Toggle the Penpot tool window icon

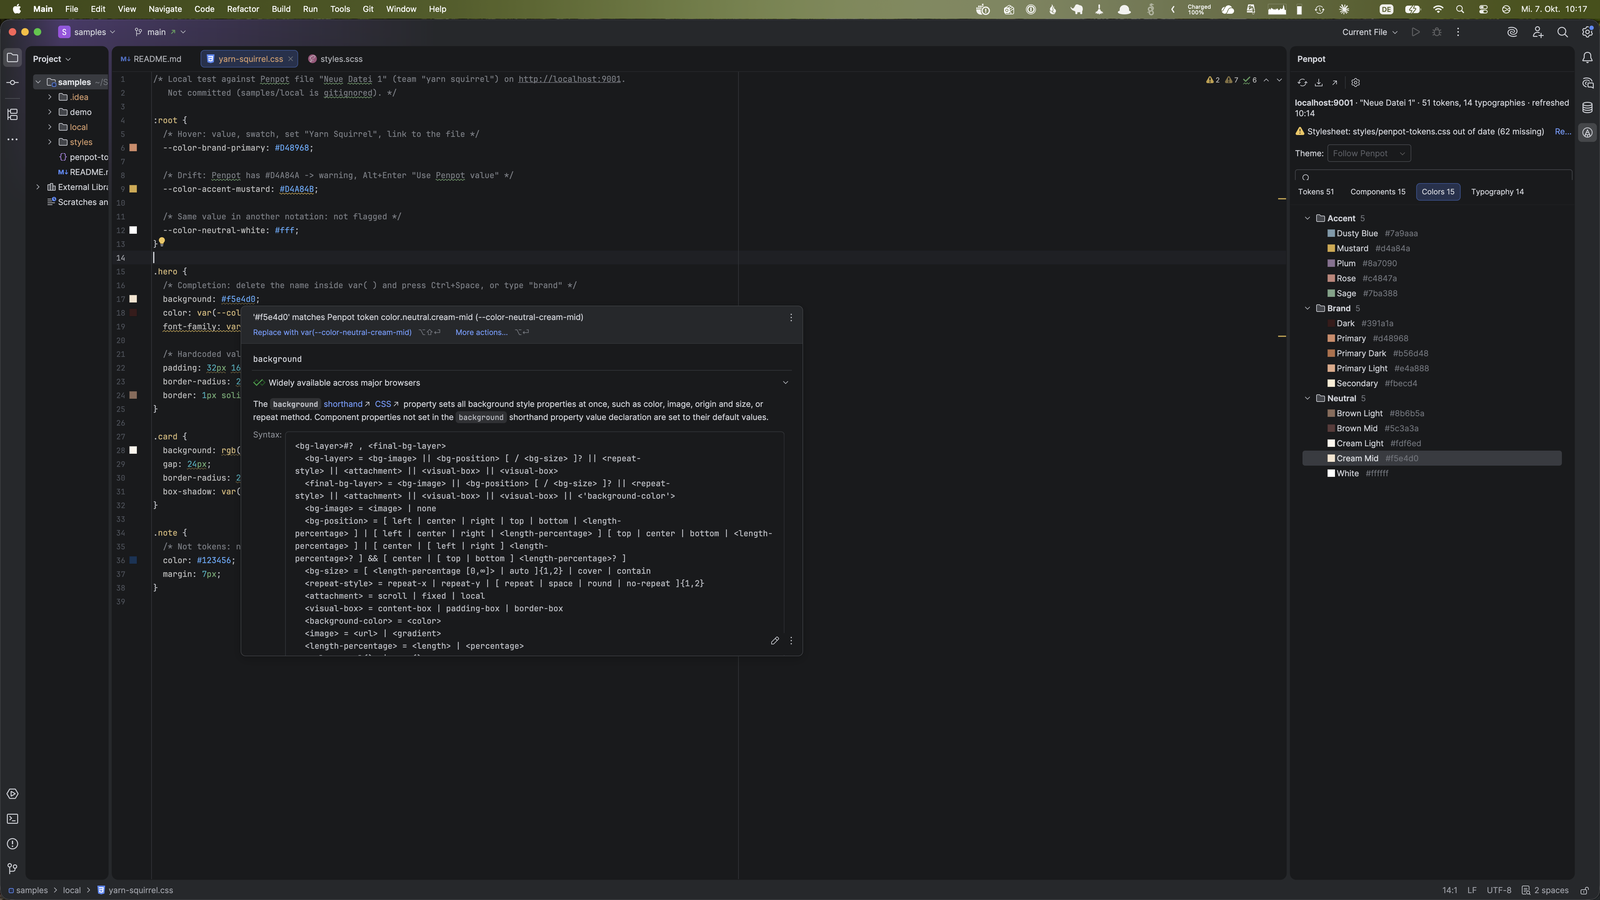(1587, 133)
